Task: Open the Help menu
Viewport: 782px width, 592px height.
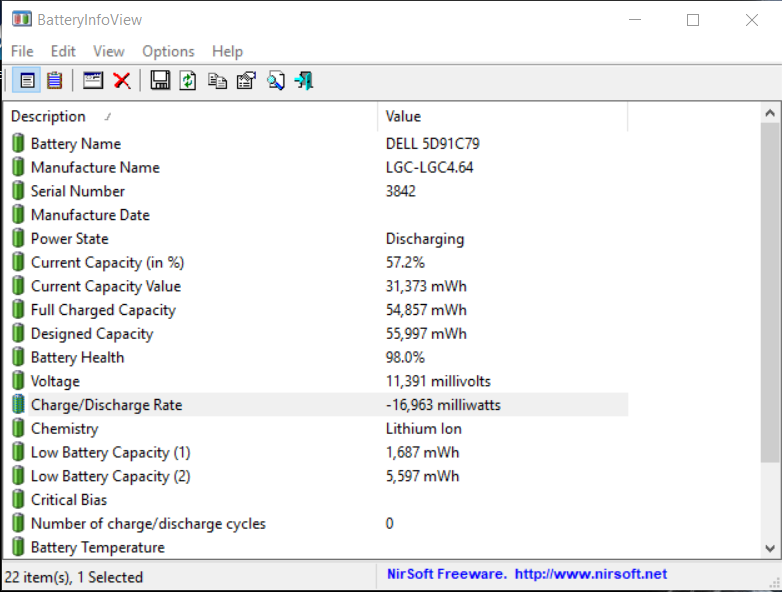Action: 227,51
